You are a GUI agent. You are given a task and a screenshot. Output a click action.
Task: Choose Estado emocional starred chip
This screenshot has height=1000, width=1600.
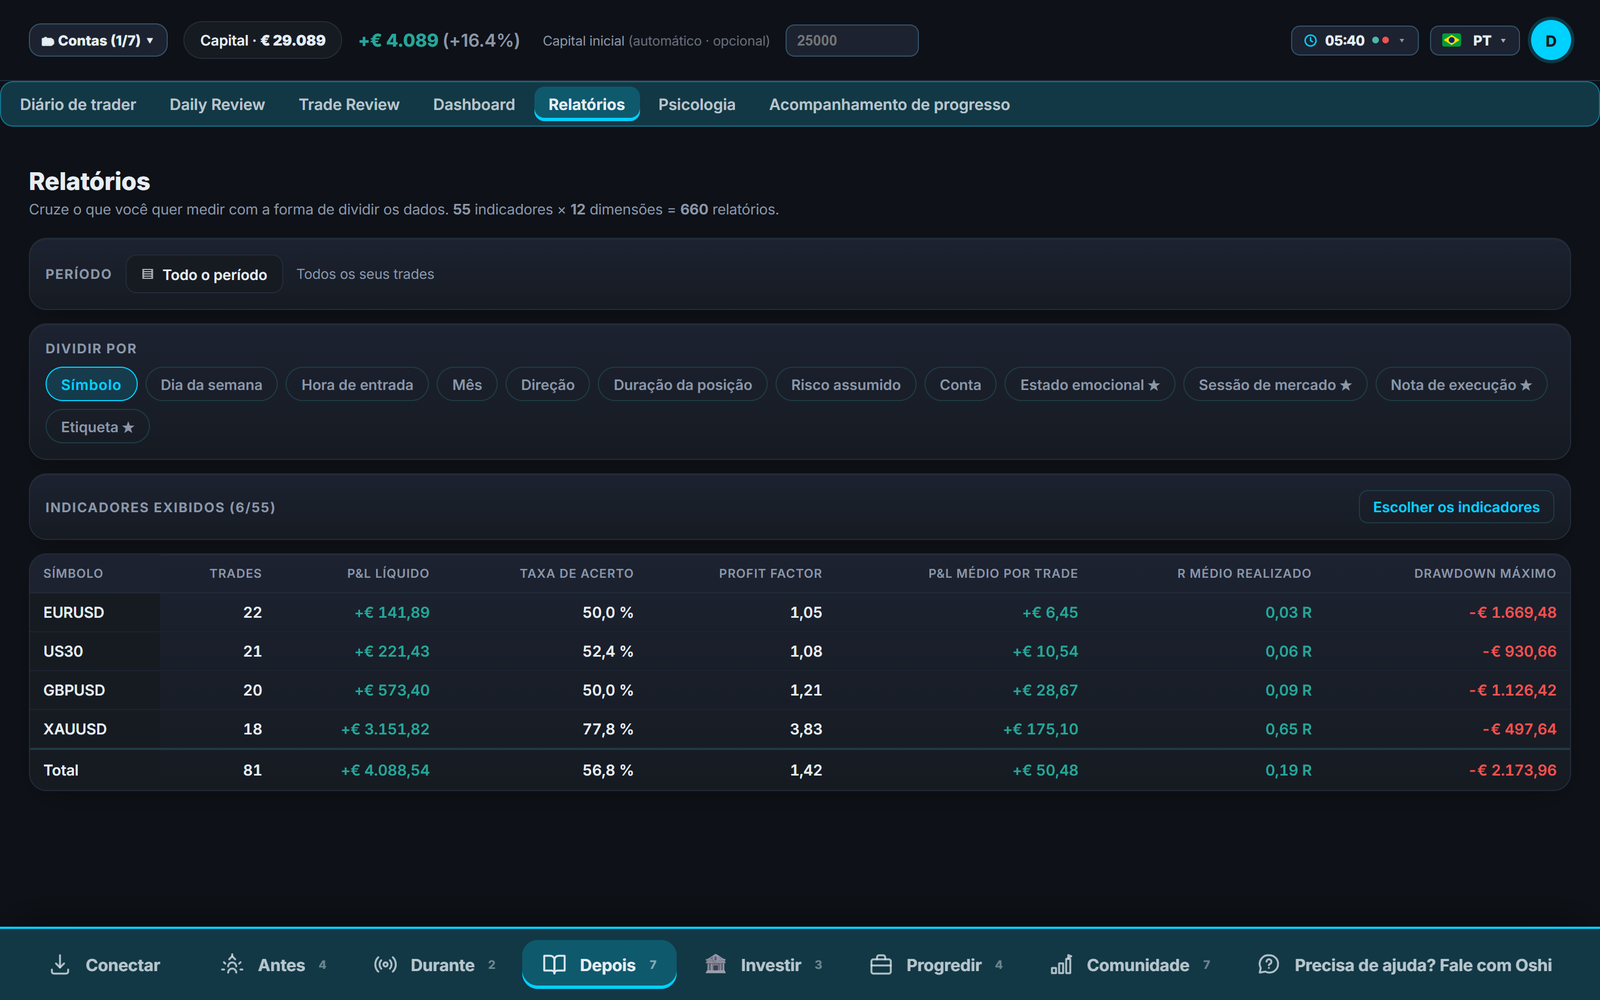click(x=1090, y=384)
